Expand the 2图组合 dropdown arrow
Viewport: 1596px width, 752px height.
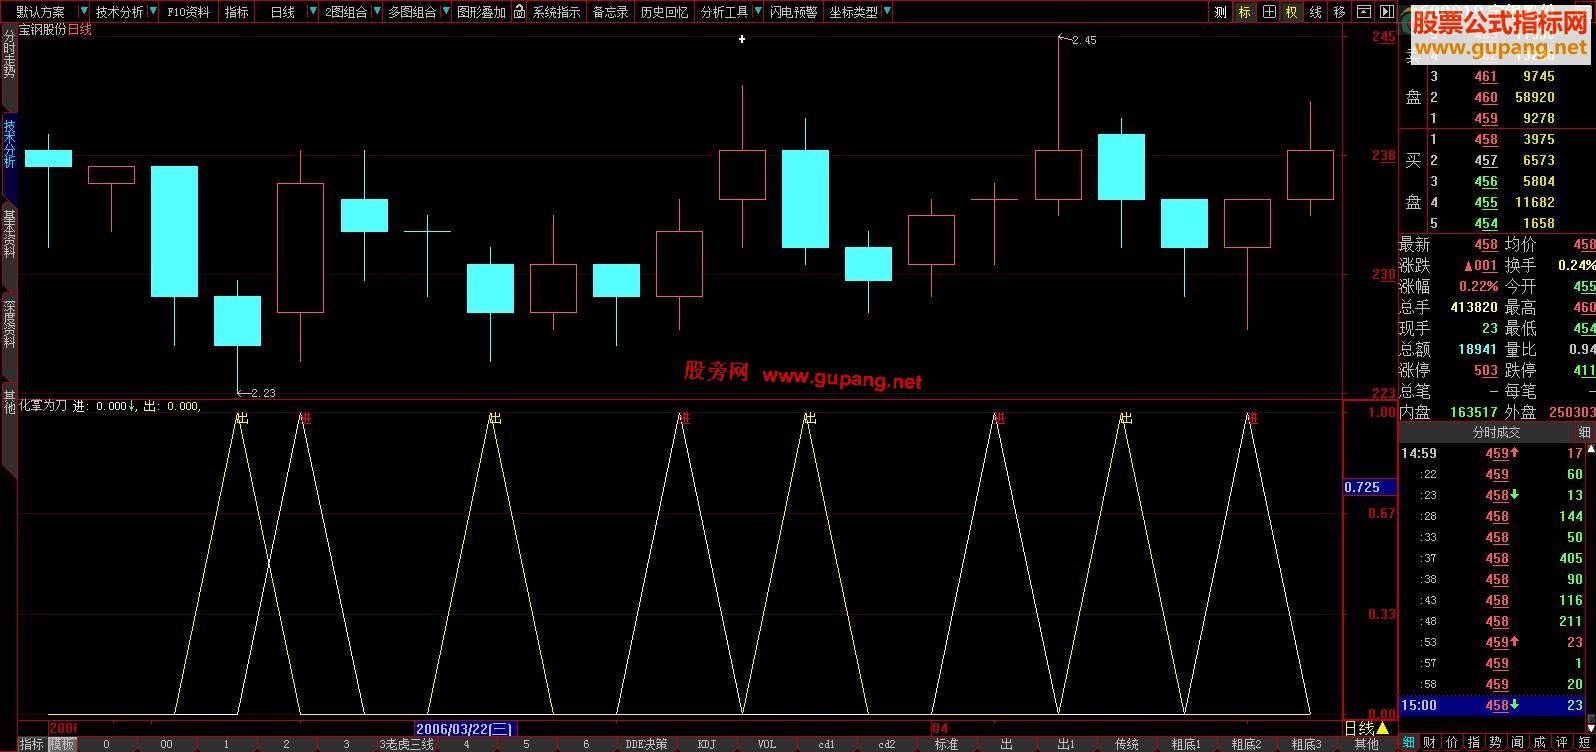(x=376, y=12)
